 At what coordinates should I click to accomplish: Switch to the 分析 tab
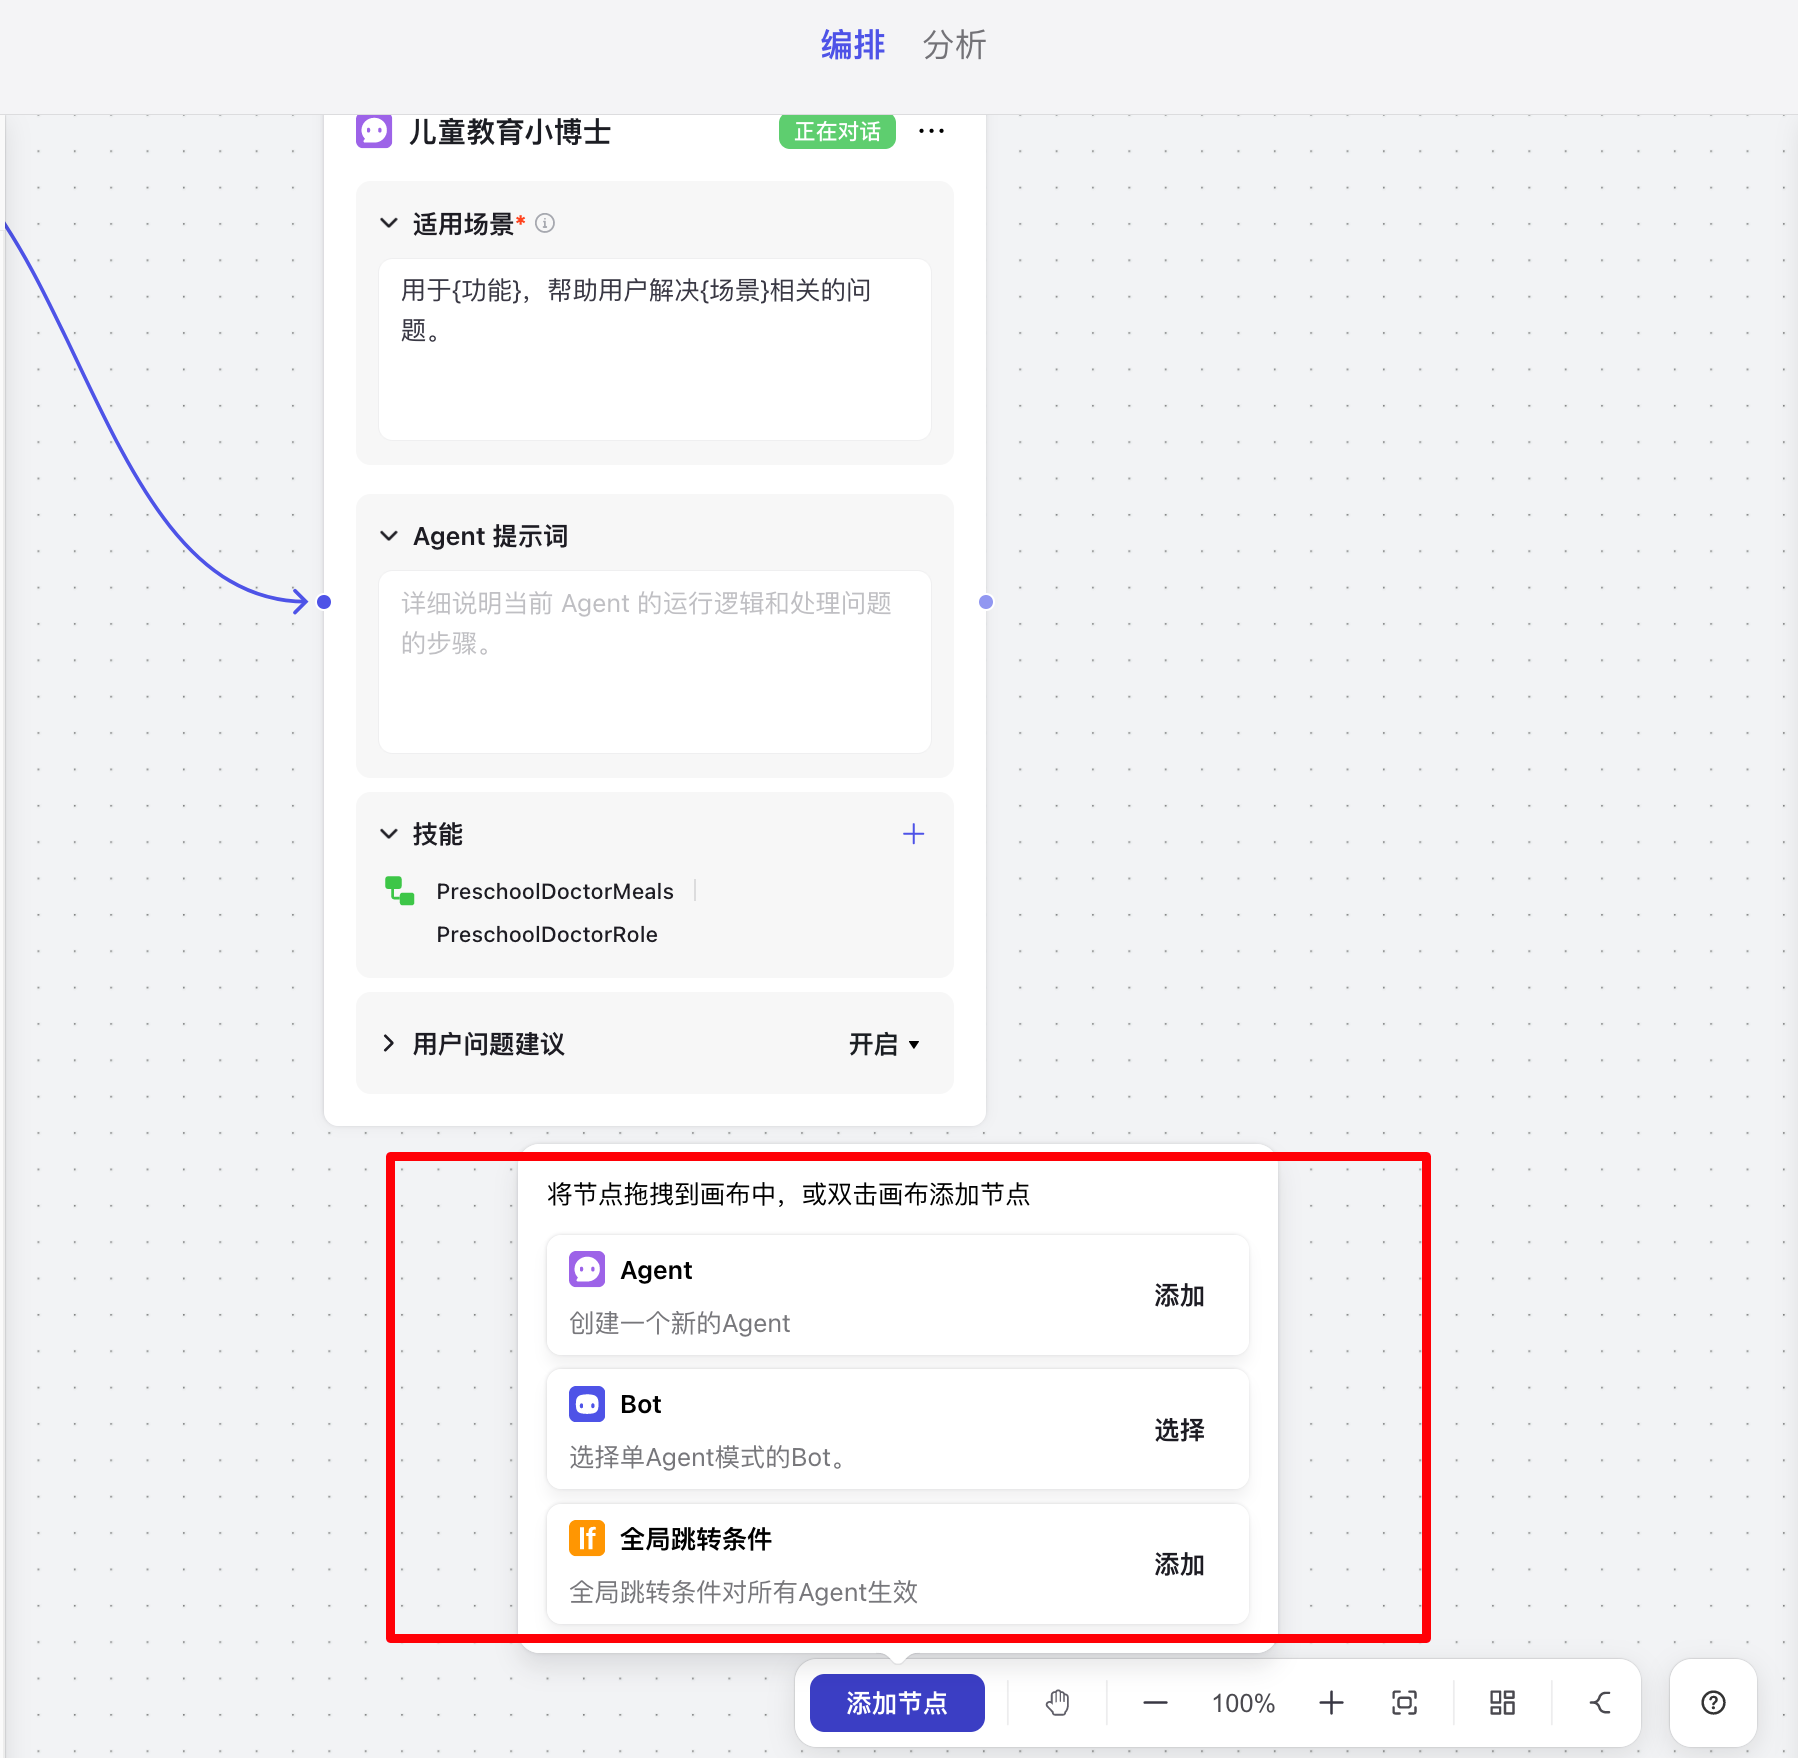954,45
